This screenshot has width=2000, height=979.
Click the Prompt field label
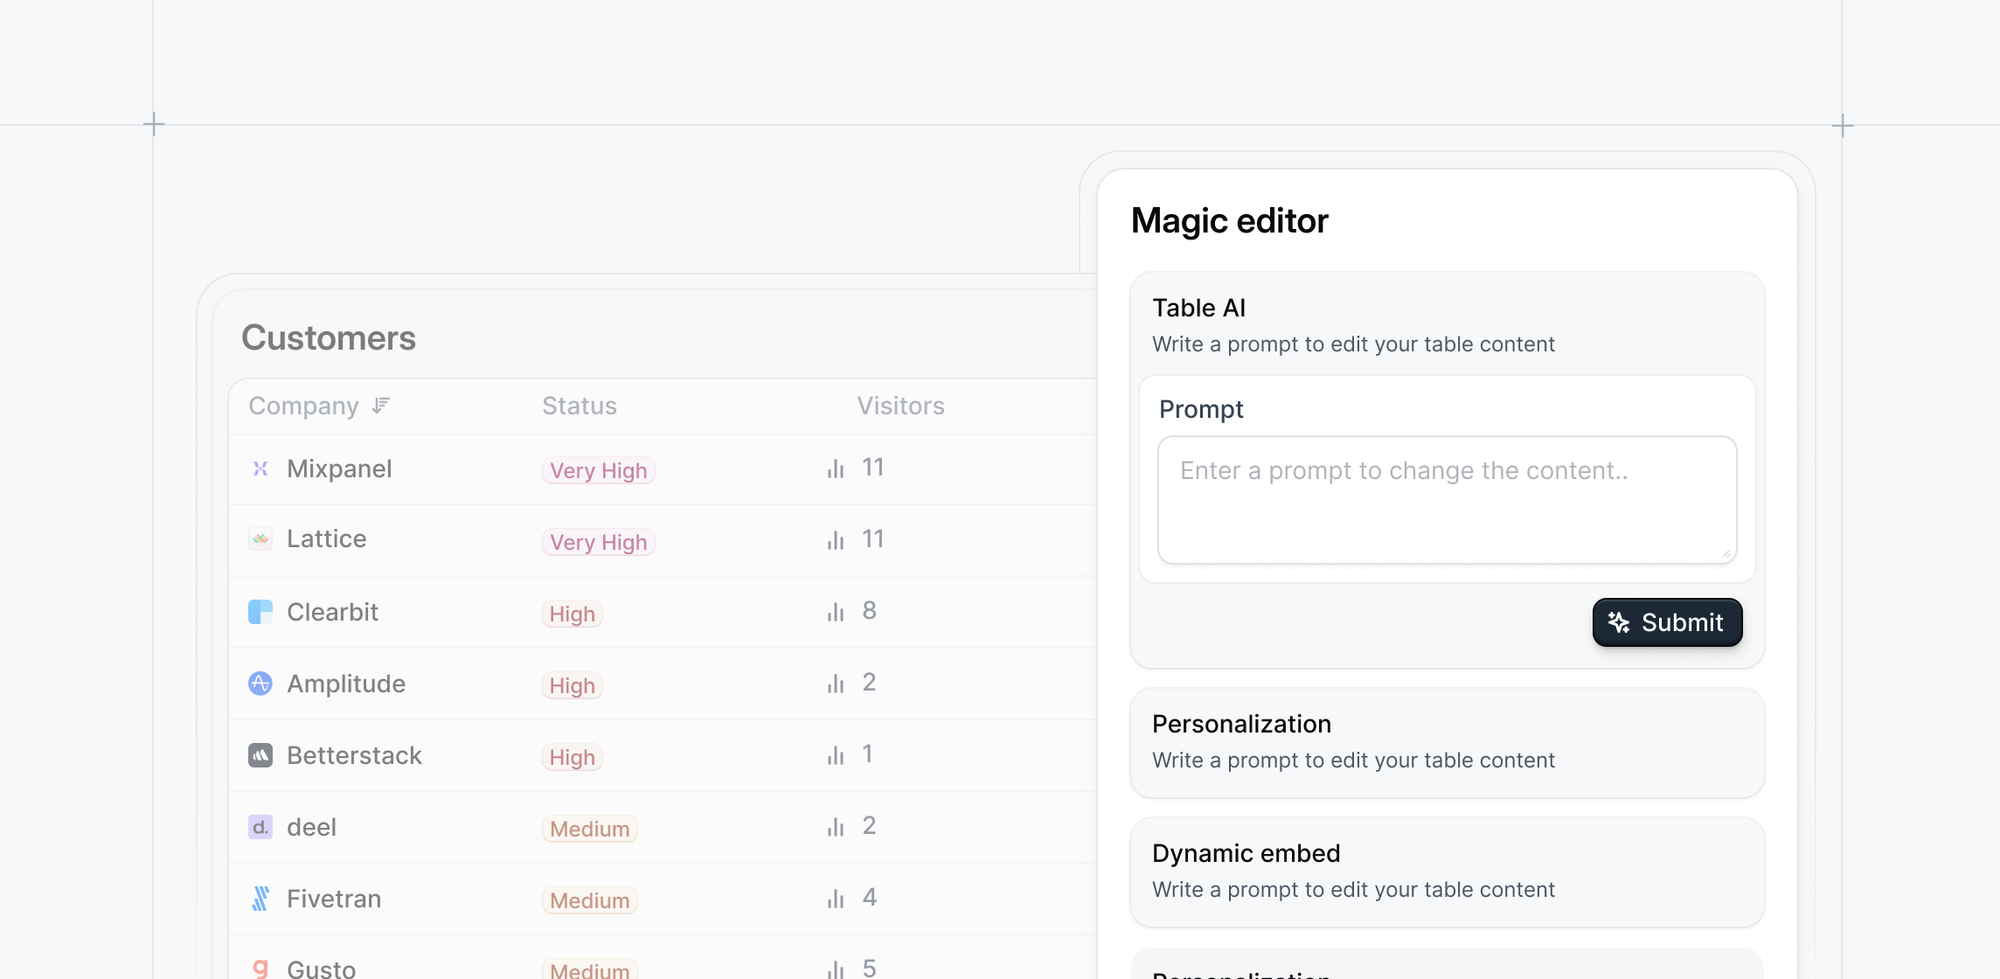[1201, 409]
